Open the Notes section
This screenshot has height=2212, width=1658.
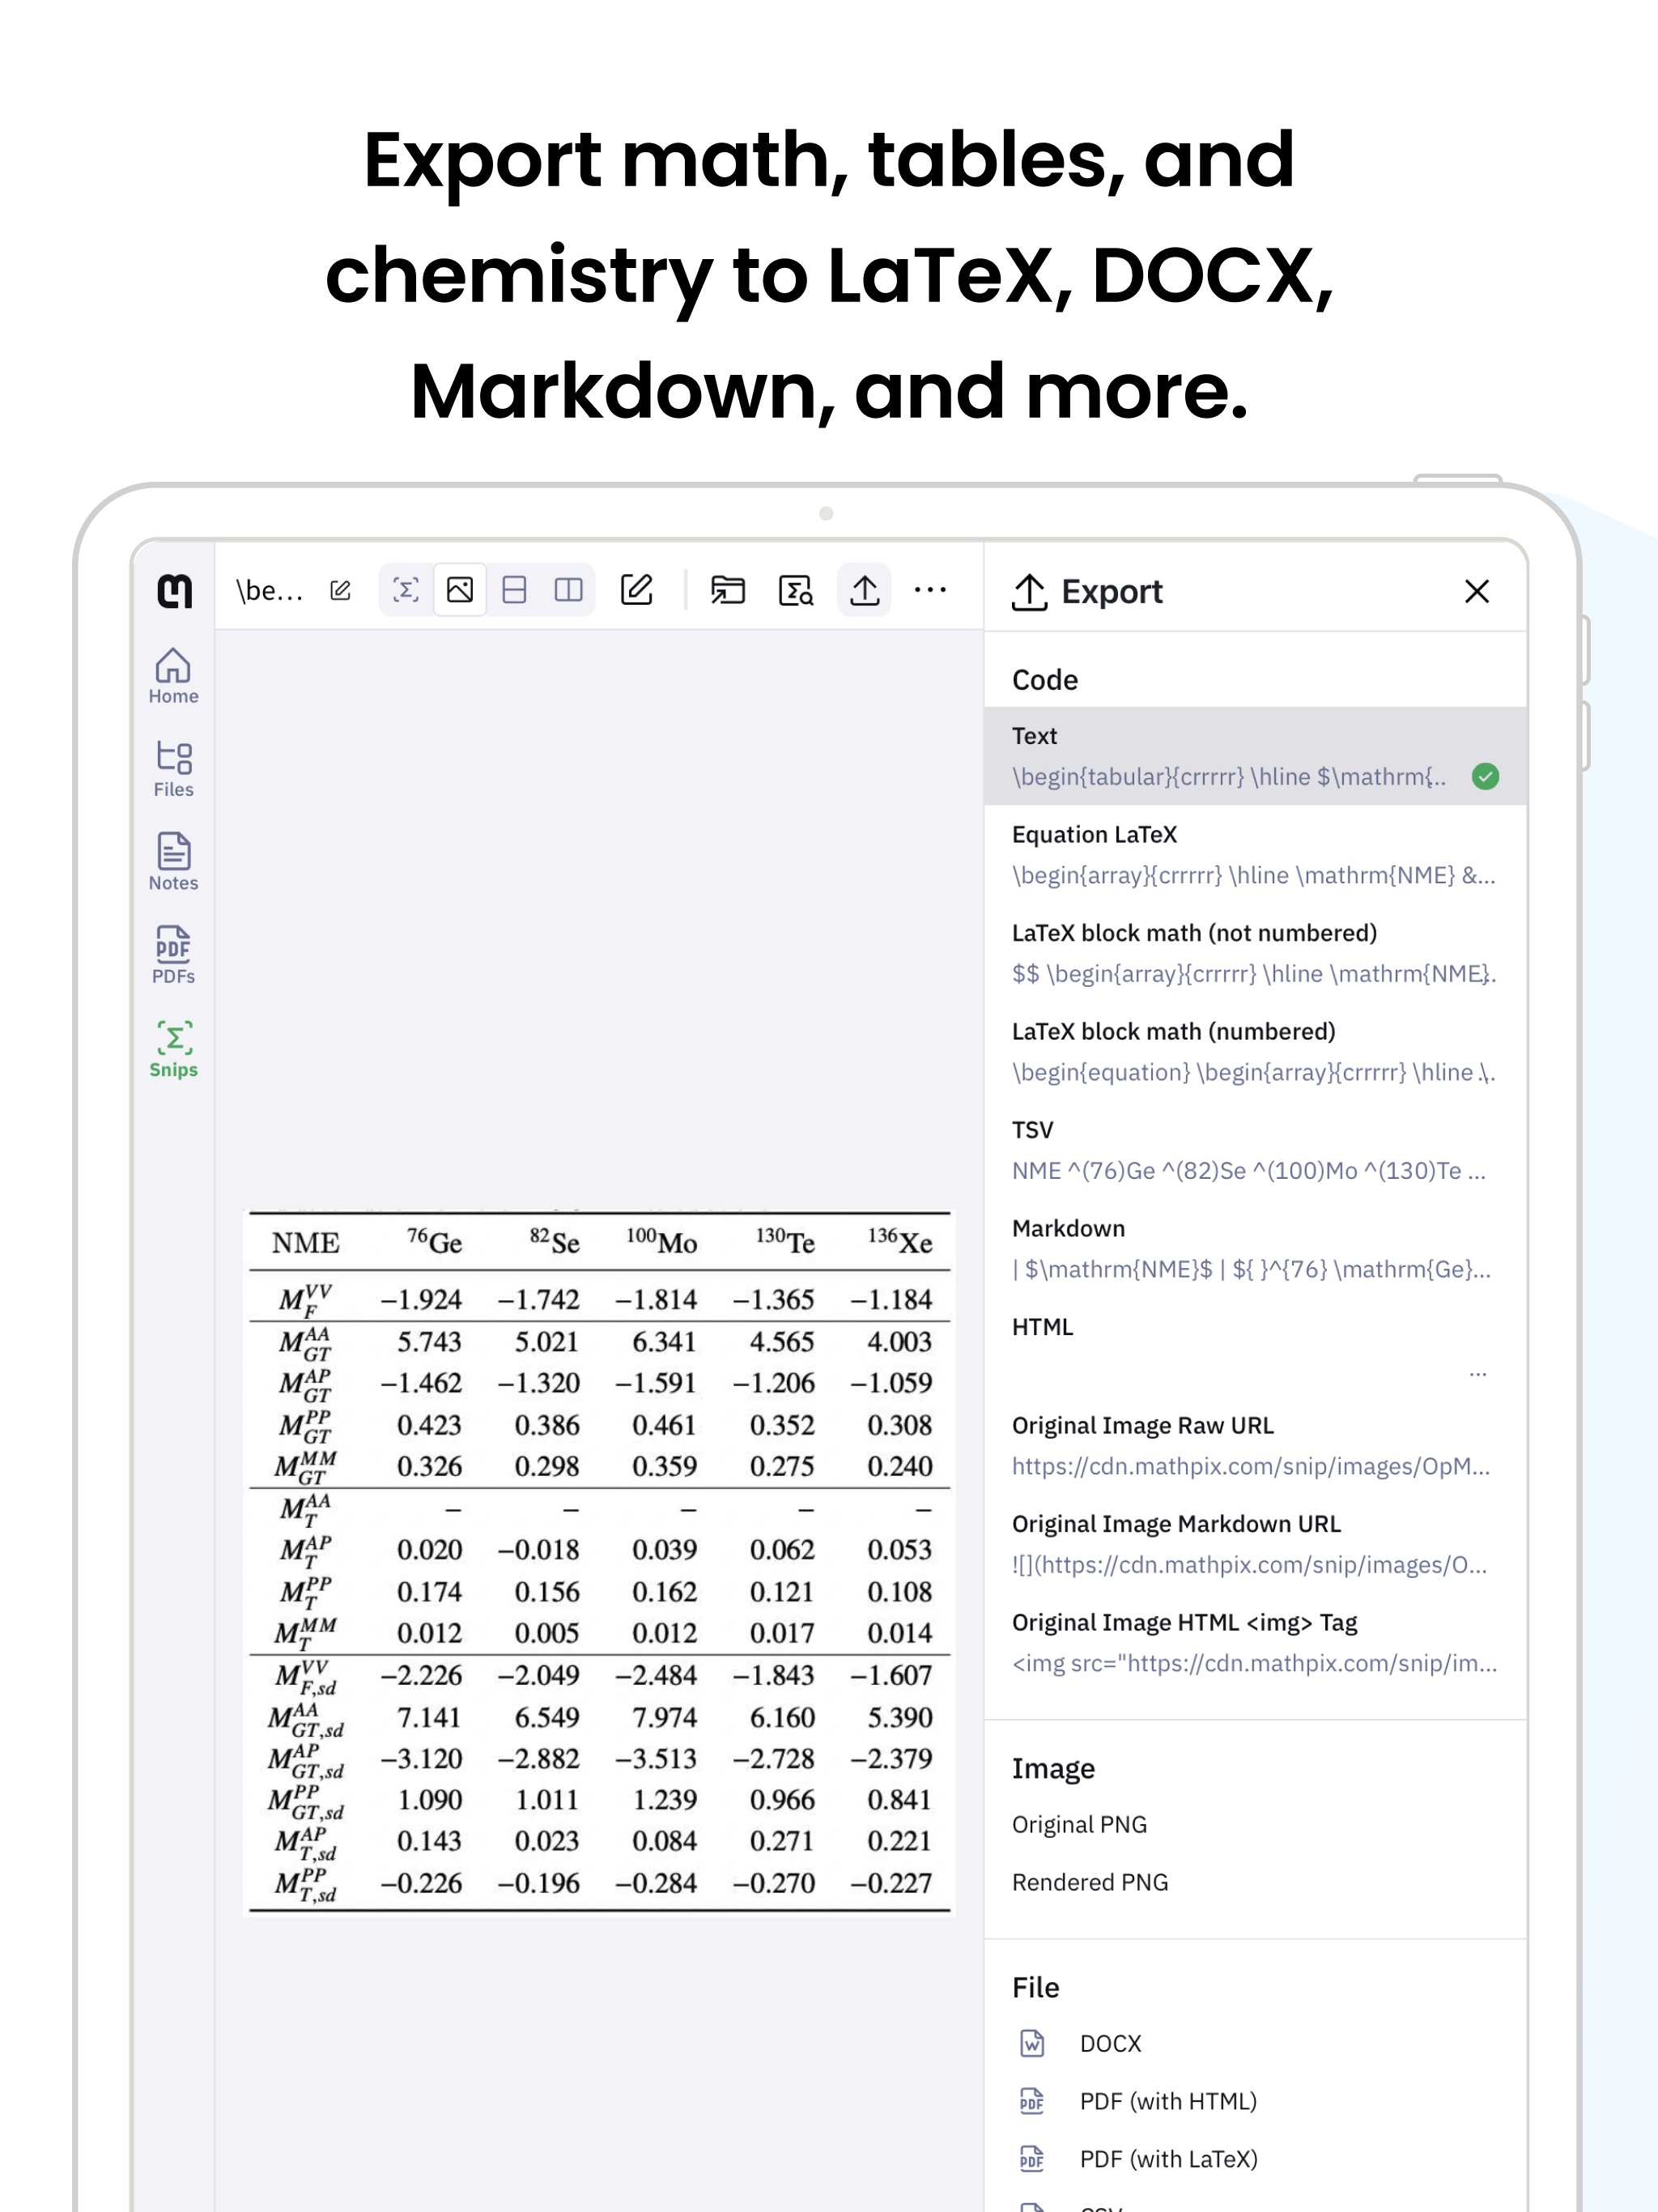pyautogui.click(x=173, y=862)
